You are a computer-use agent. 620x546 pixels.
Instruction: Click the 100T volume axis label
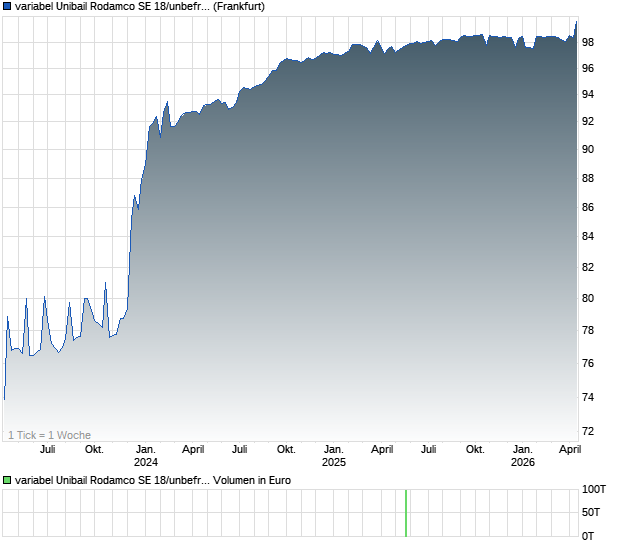593,490
